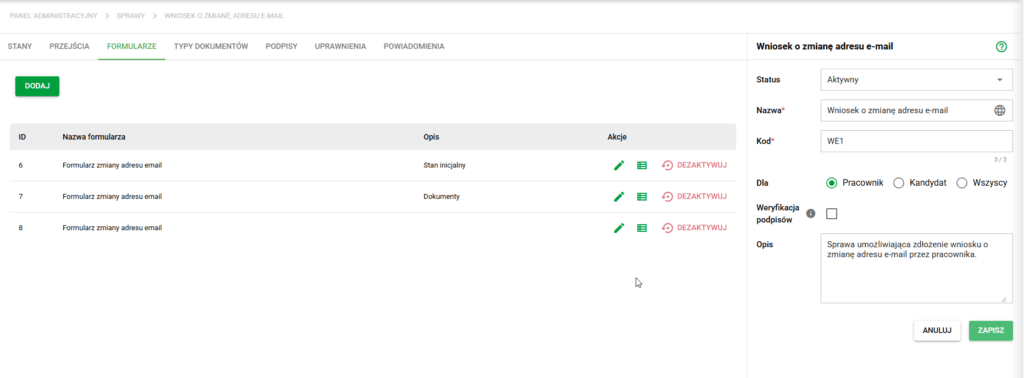This screenshot has width=1024, height=378.
Task: Click the Stan inicjalny description cell
Action: click(444, 165)
